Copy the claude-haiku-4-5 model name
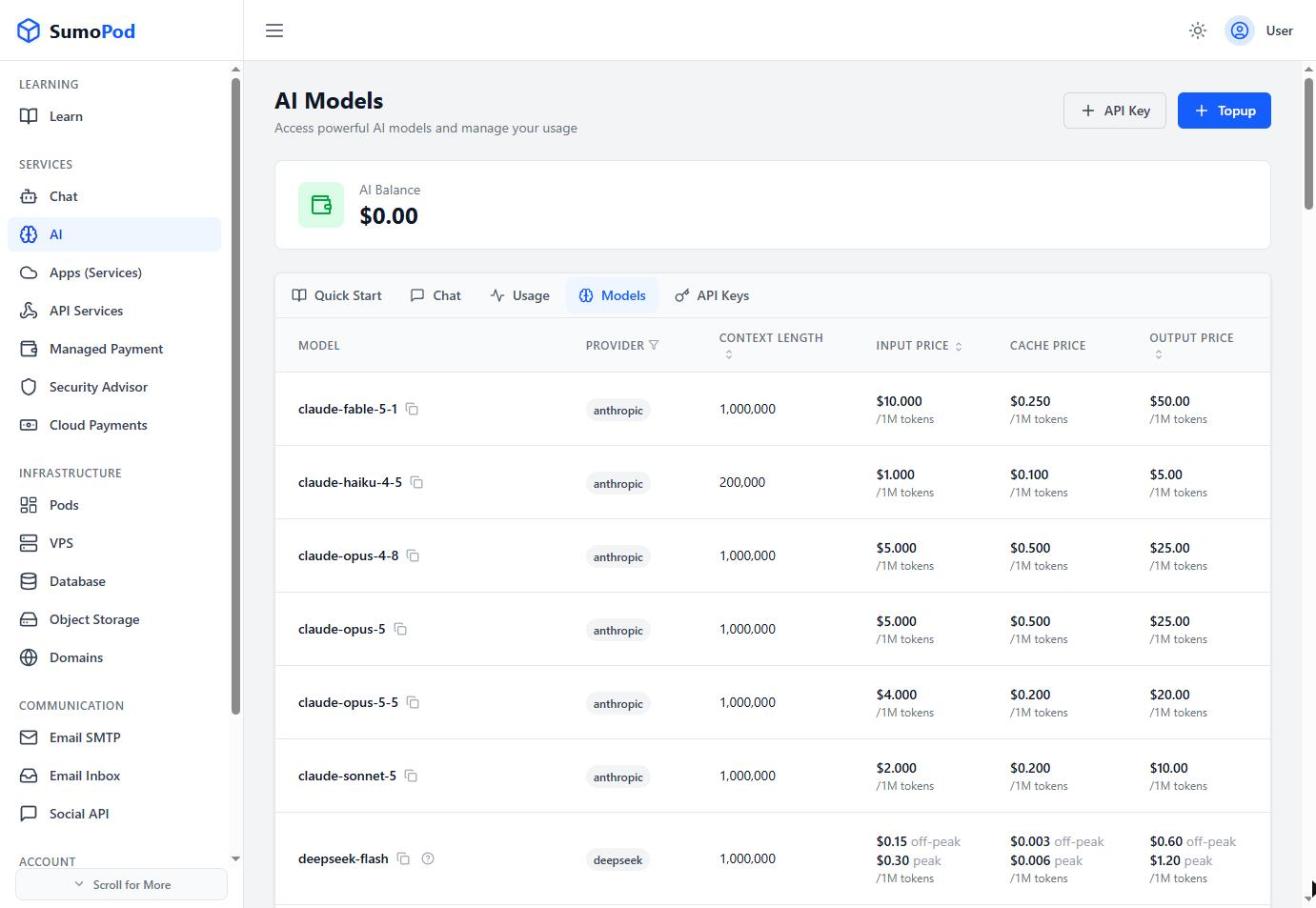Viewport: 1316px width, 908px height. 416,483
